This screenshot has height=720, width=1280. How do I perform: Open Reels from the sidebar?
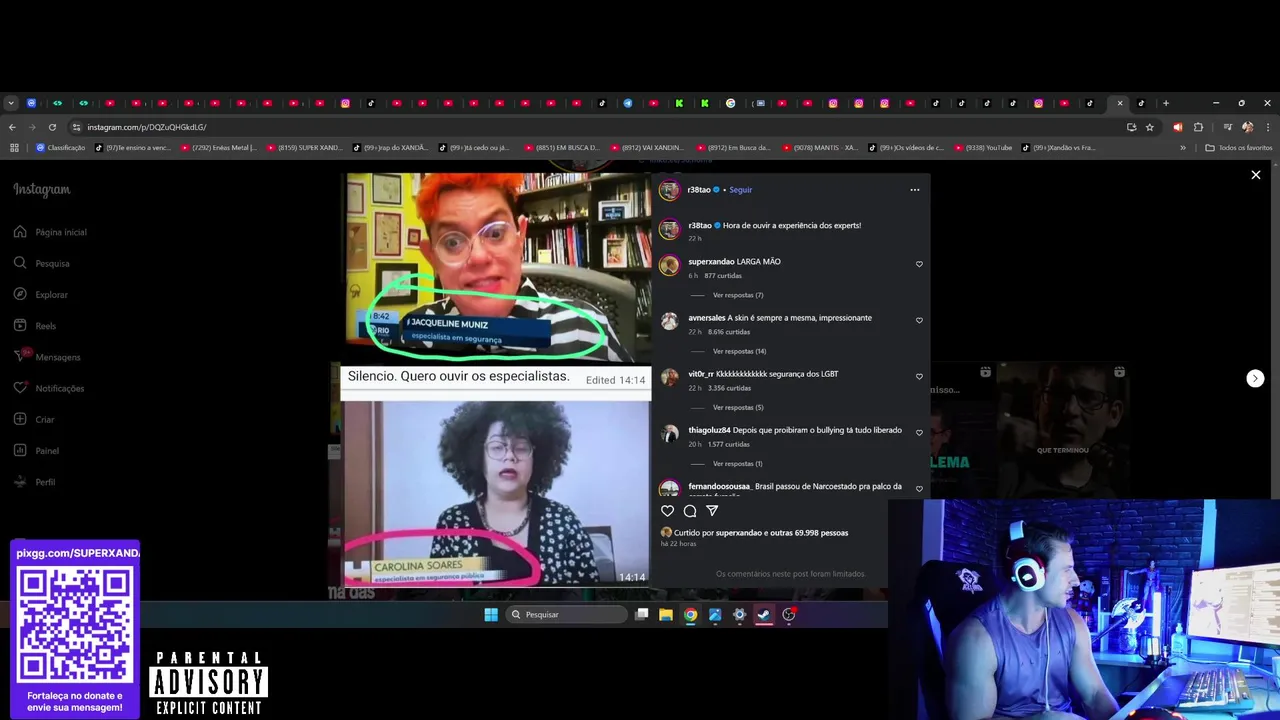(x=35, y=325)
